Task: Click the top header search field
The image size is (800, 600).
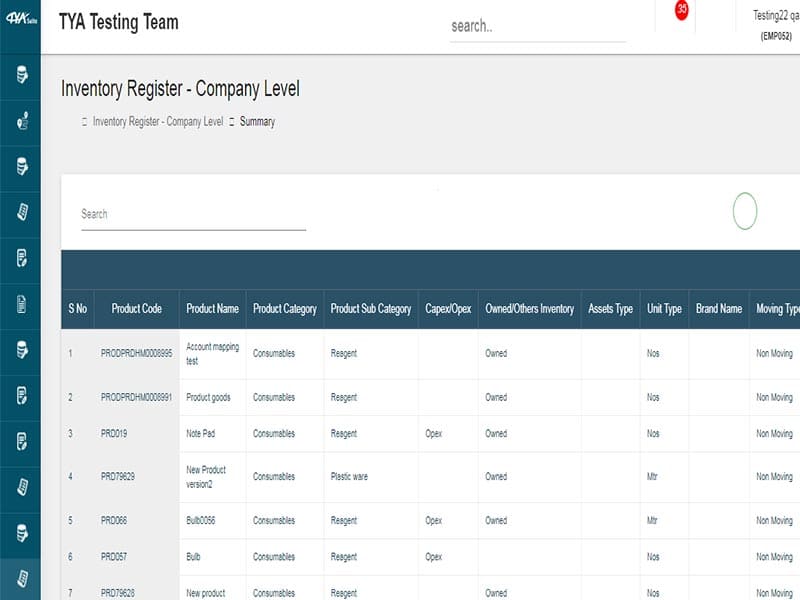Action: 537,26
